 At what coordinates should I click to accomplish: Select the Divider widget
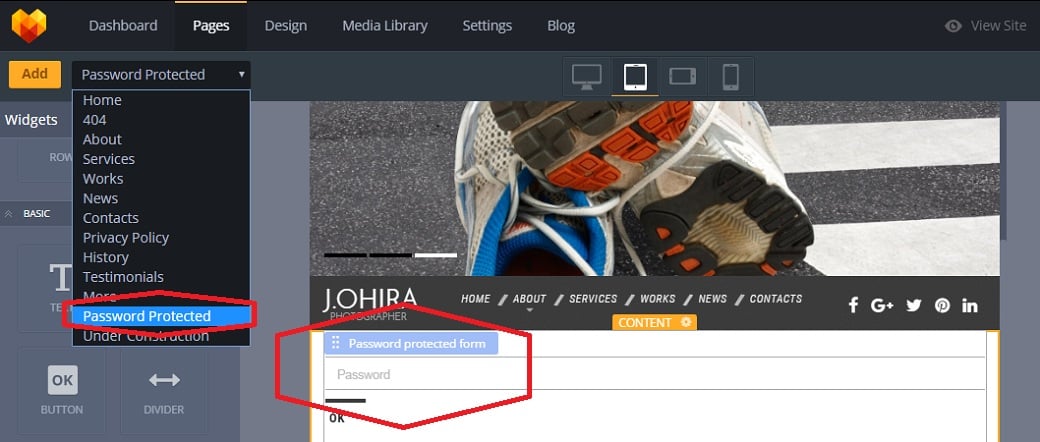(164, 389)
